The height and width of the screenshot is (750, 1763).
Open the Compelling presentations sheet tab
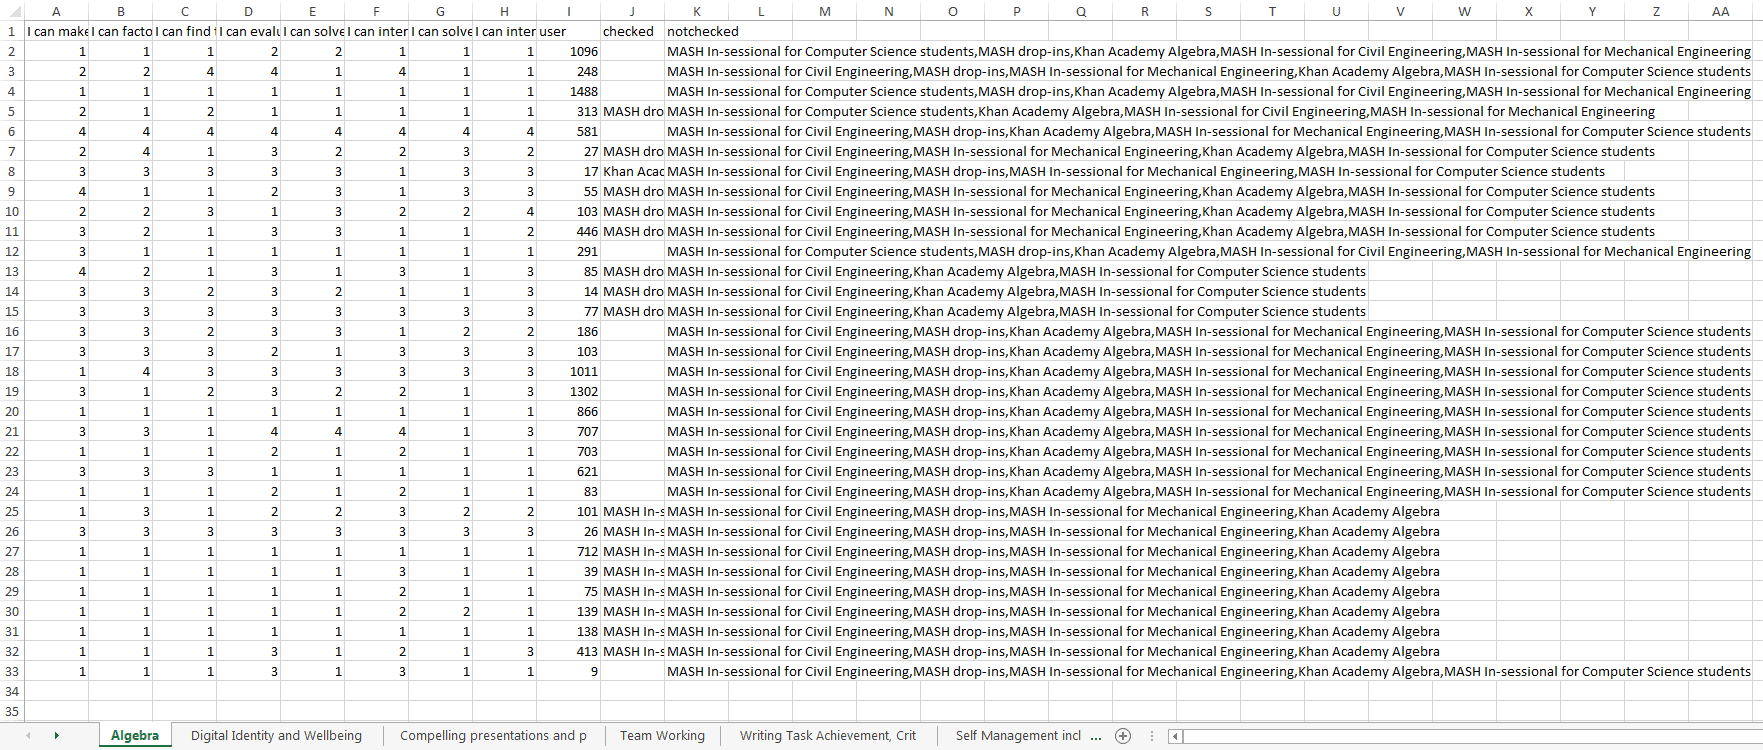[493, 736]
